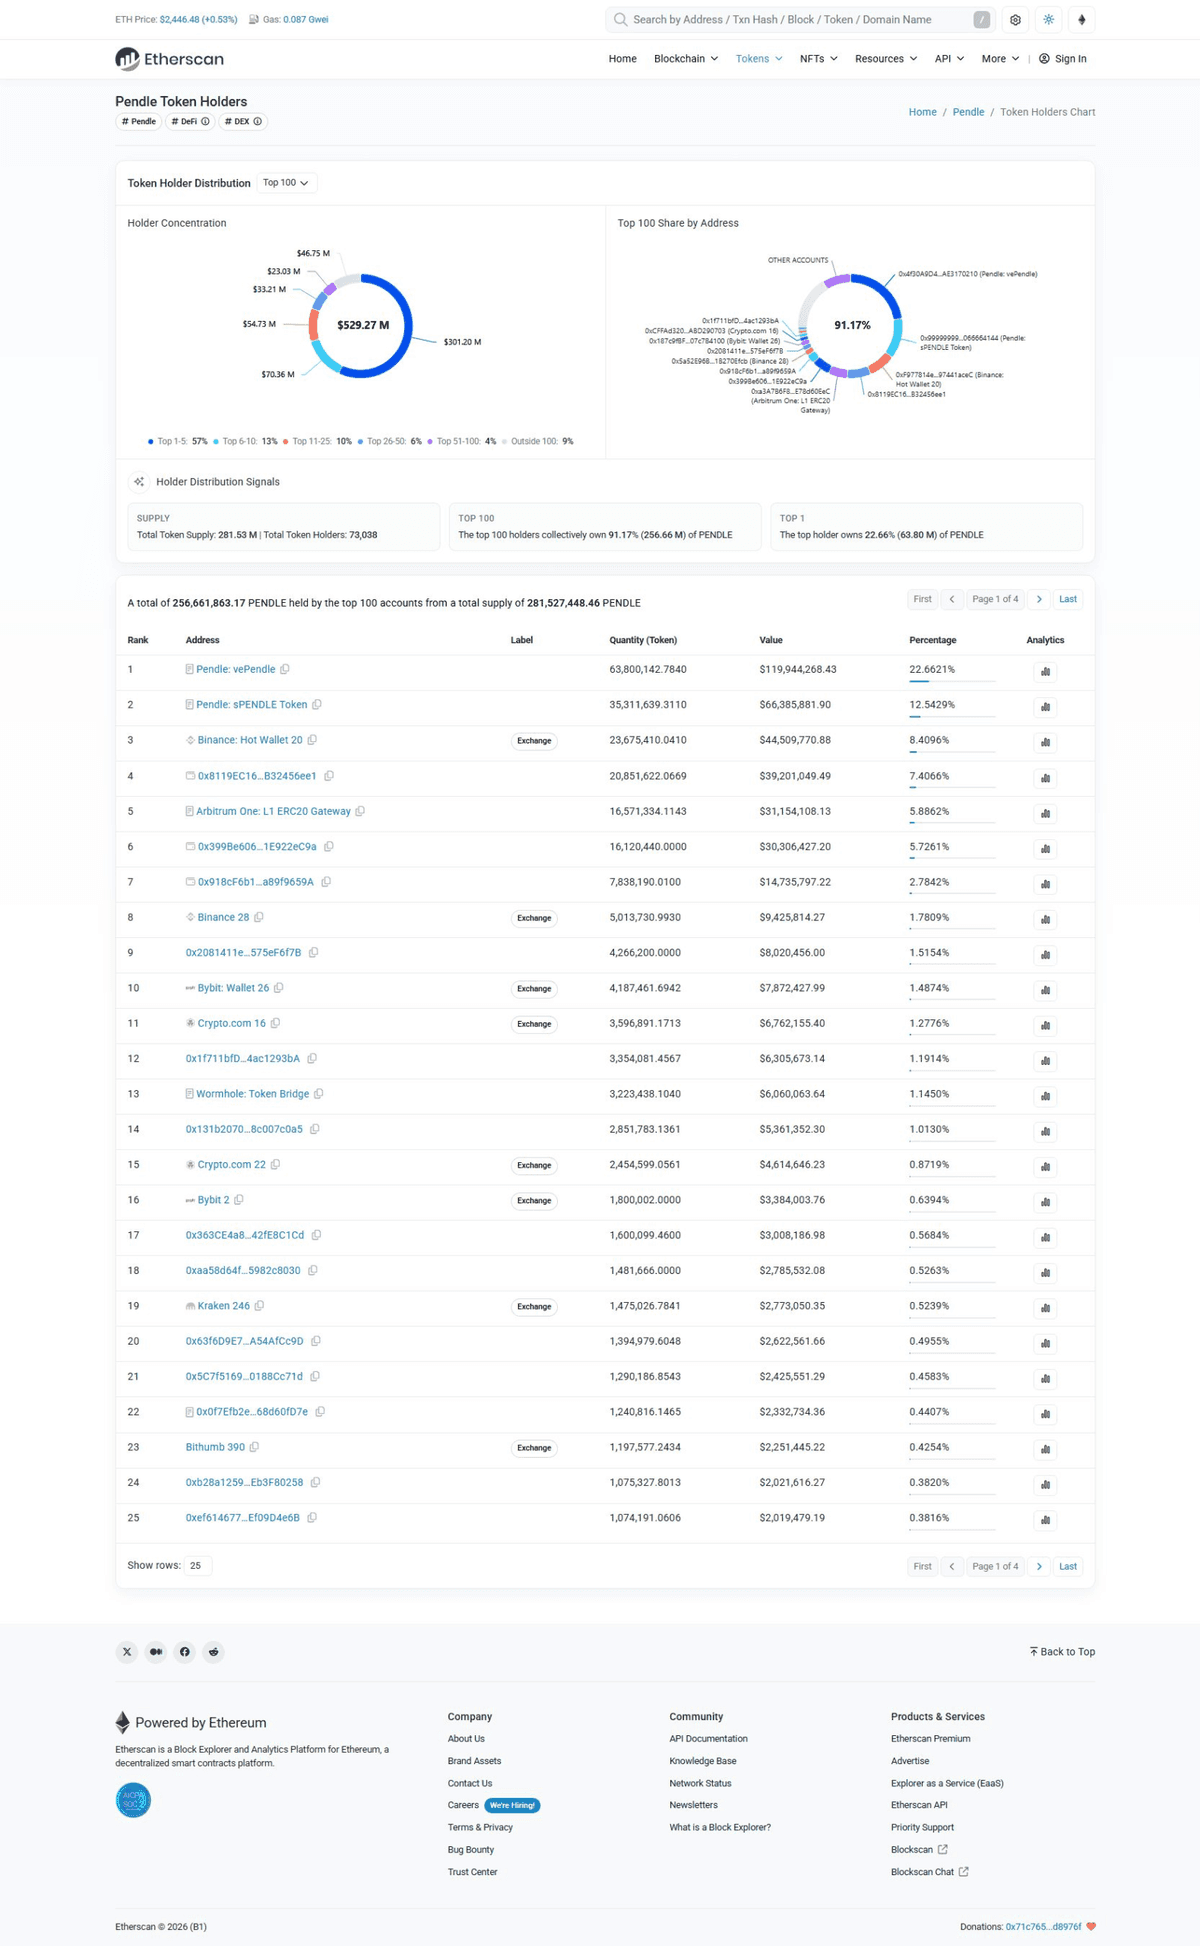Focus the address search field

[x=800, y=20]
